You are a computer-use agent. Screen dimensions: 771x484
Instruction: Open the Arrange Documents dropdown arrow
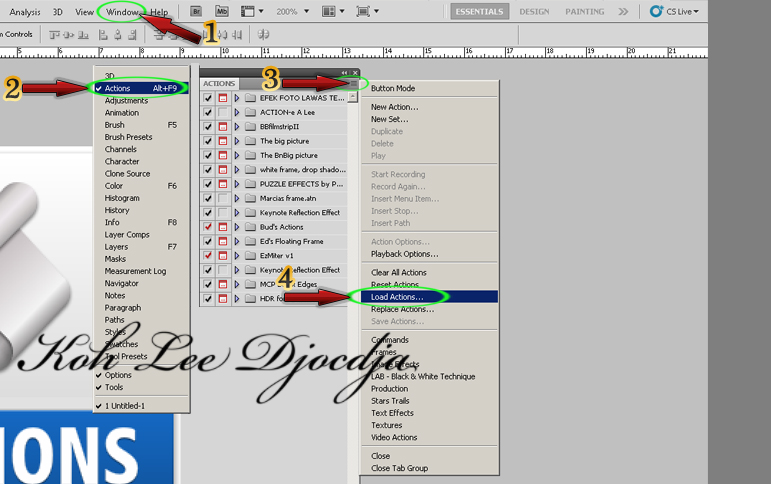point(342,11)
